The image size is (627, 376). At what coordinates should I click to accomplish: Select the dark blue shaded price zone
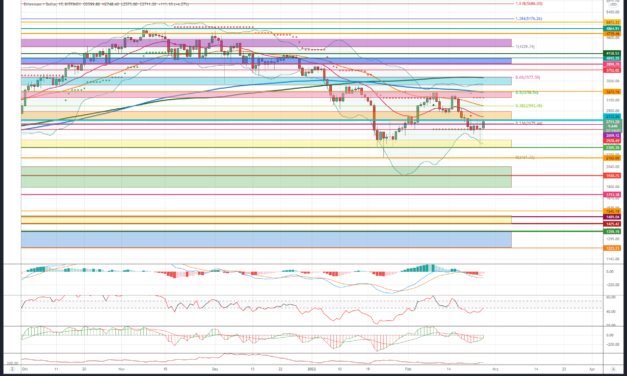pos(266,61)
